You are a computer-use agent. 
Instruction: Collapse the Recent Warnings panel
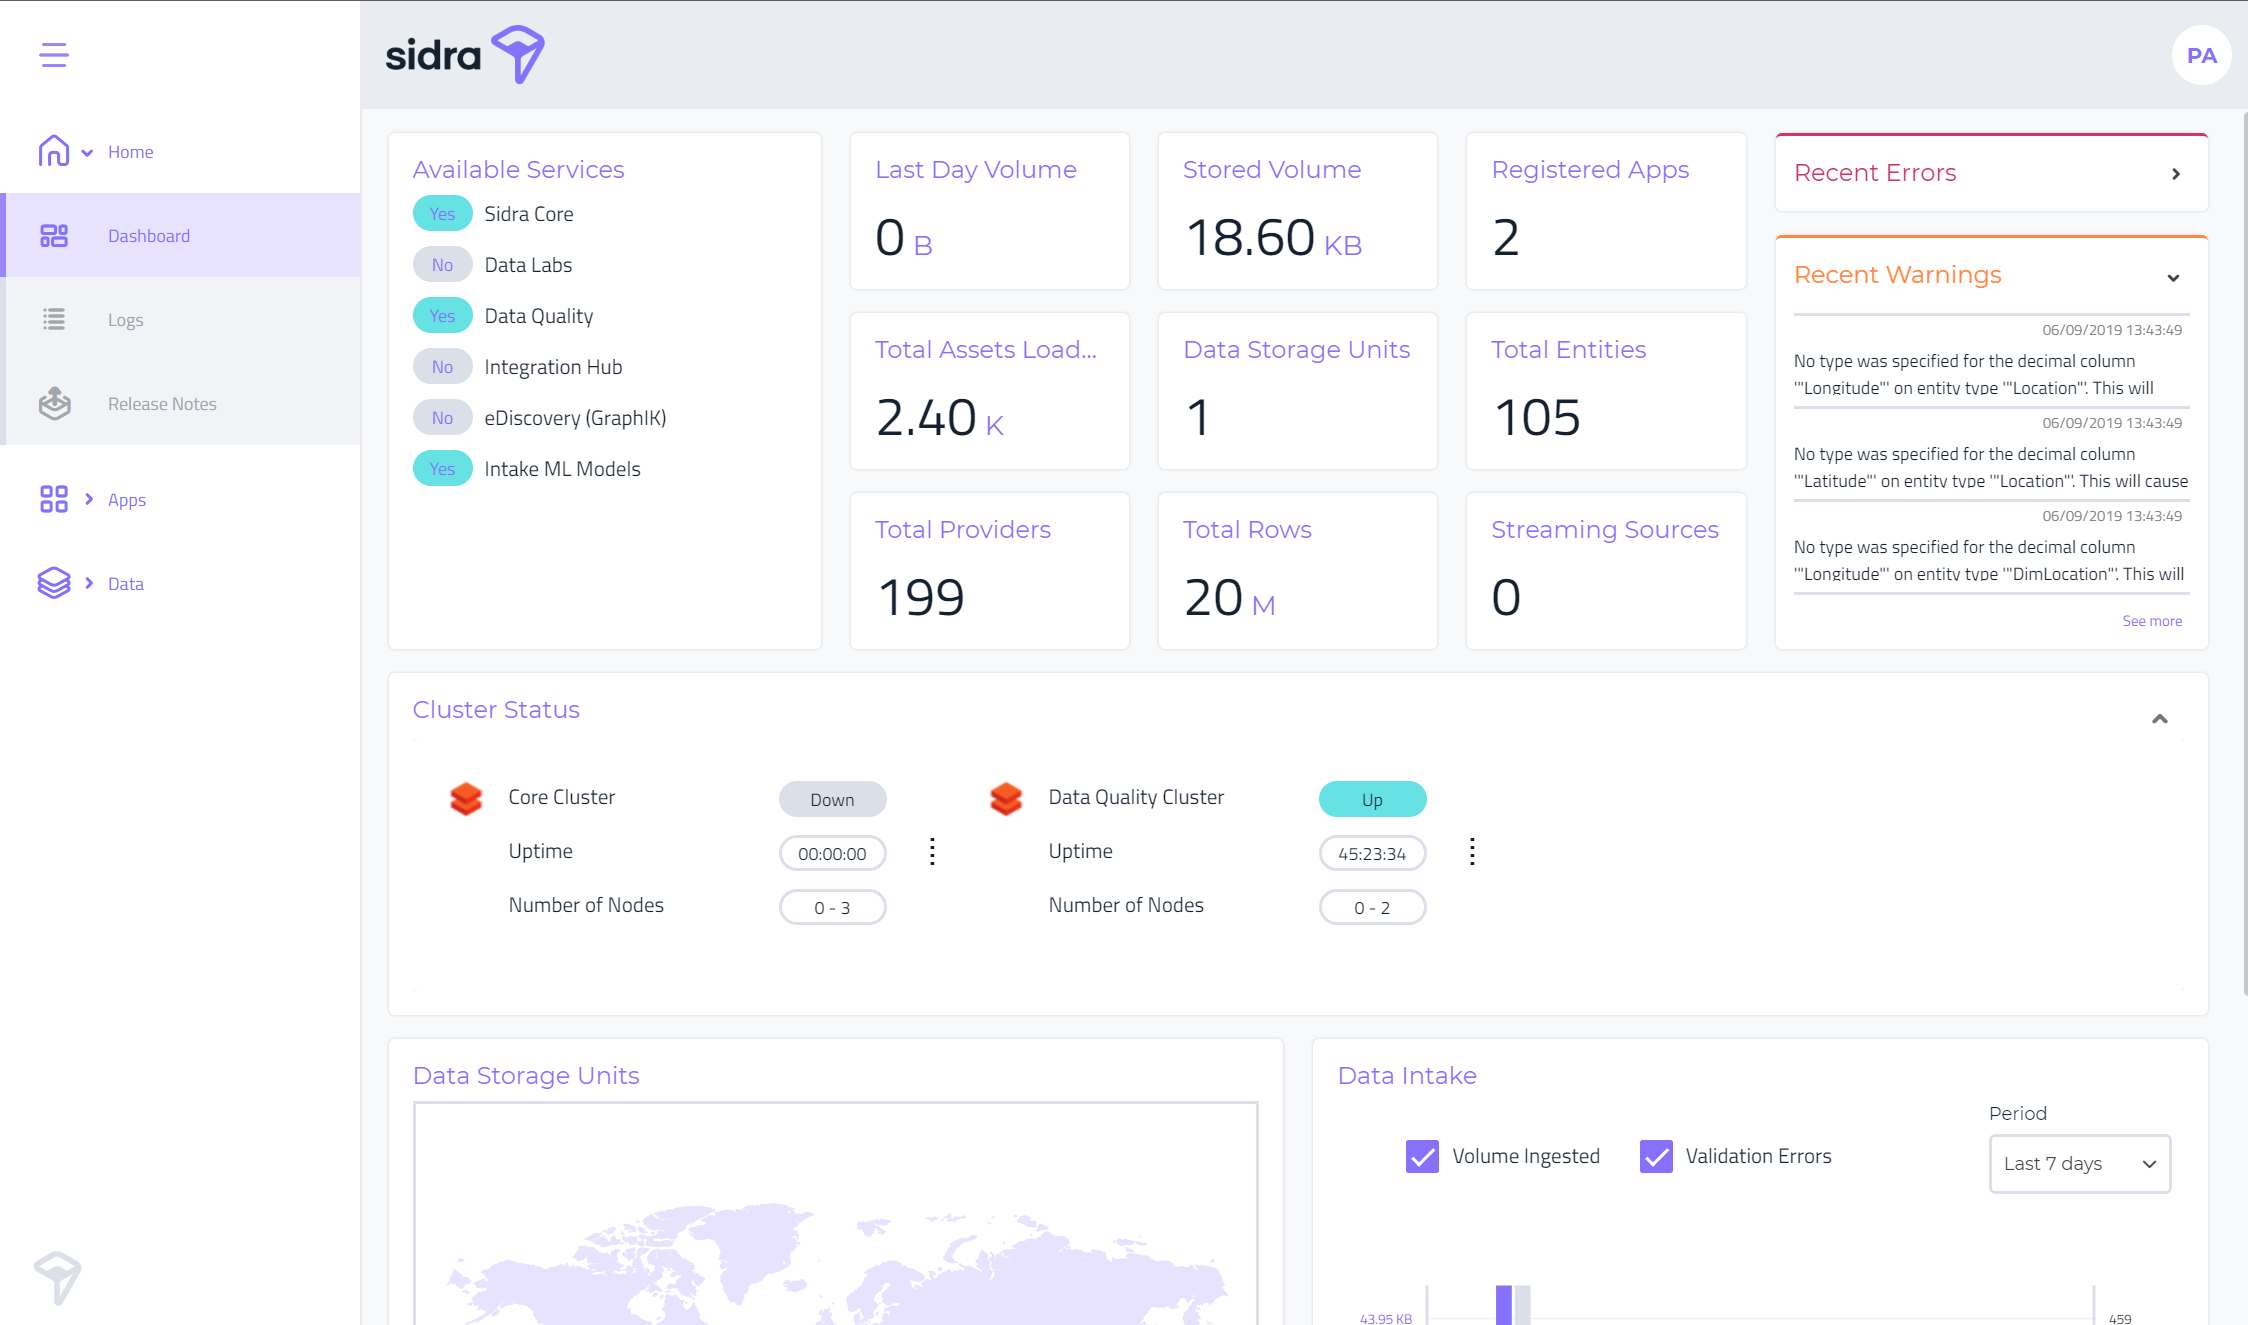coord(2173,278)
